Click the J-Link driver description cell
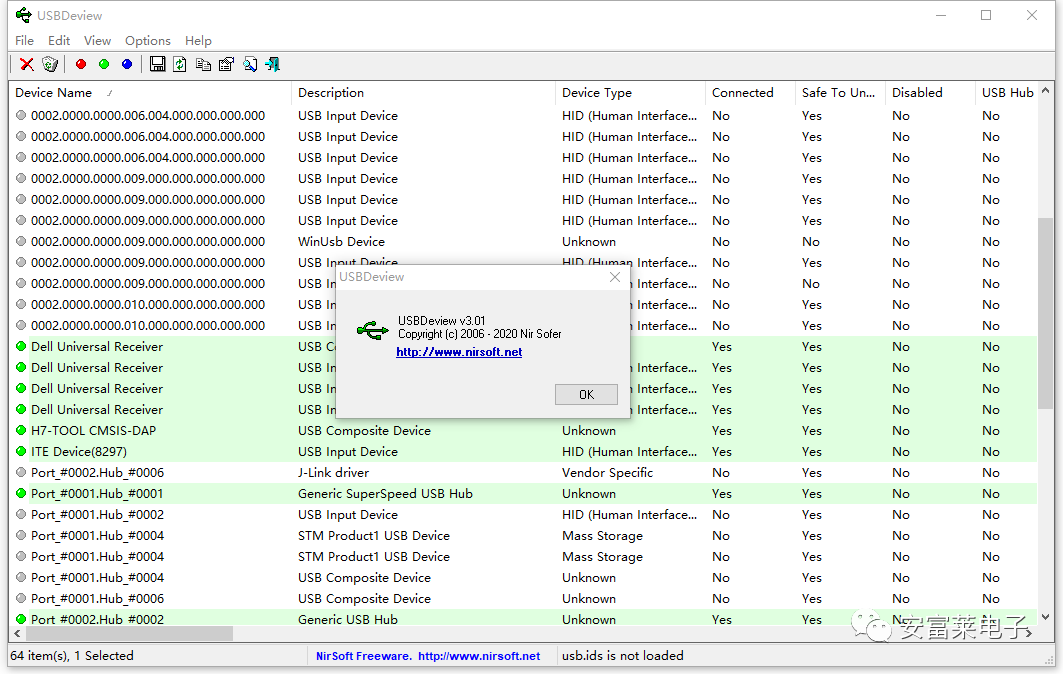The height and width of the screenshot is (674, 1063). click(334, 473)
